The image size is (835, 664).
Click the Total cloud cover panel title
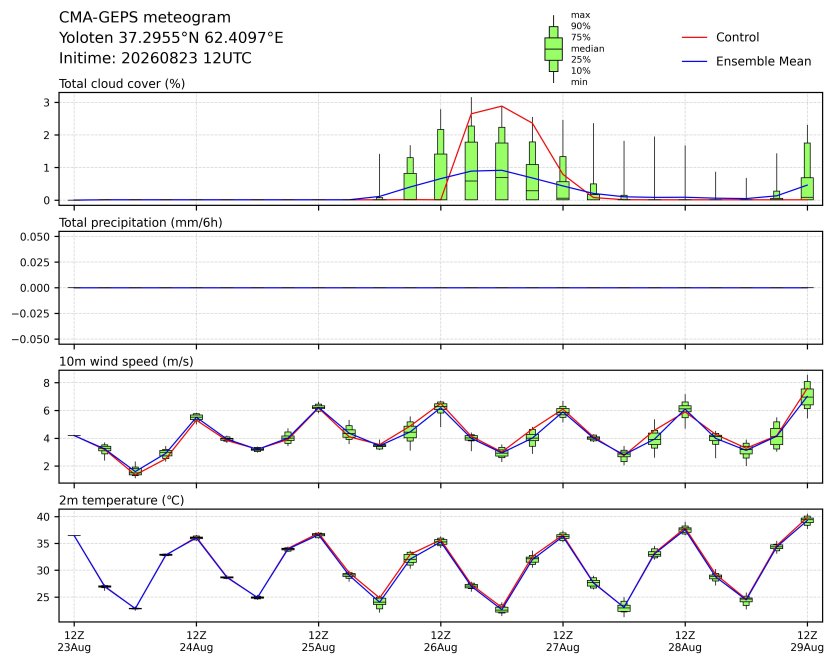pyautogui.click(x=122, y=84)
